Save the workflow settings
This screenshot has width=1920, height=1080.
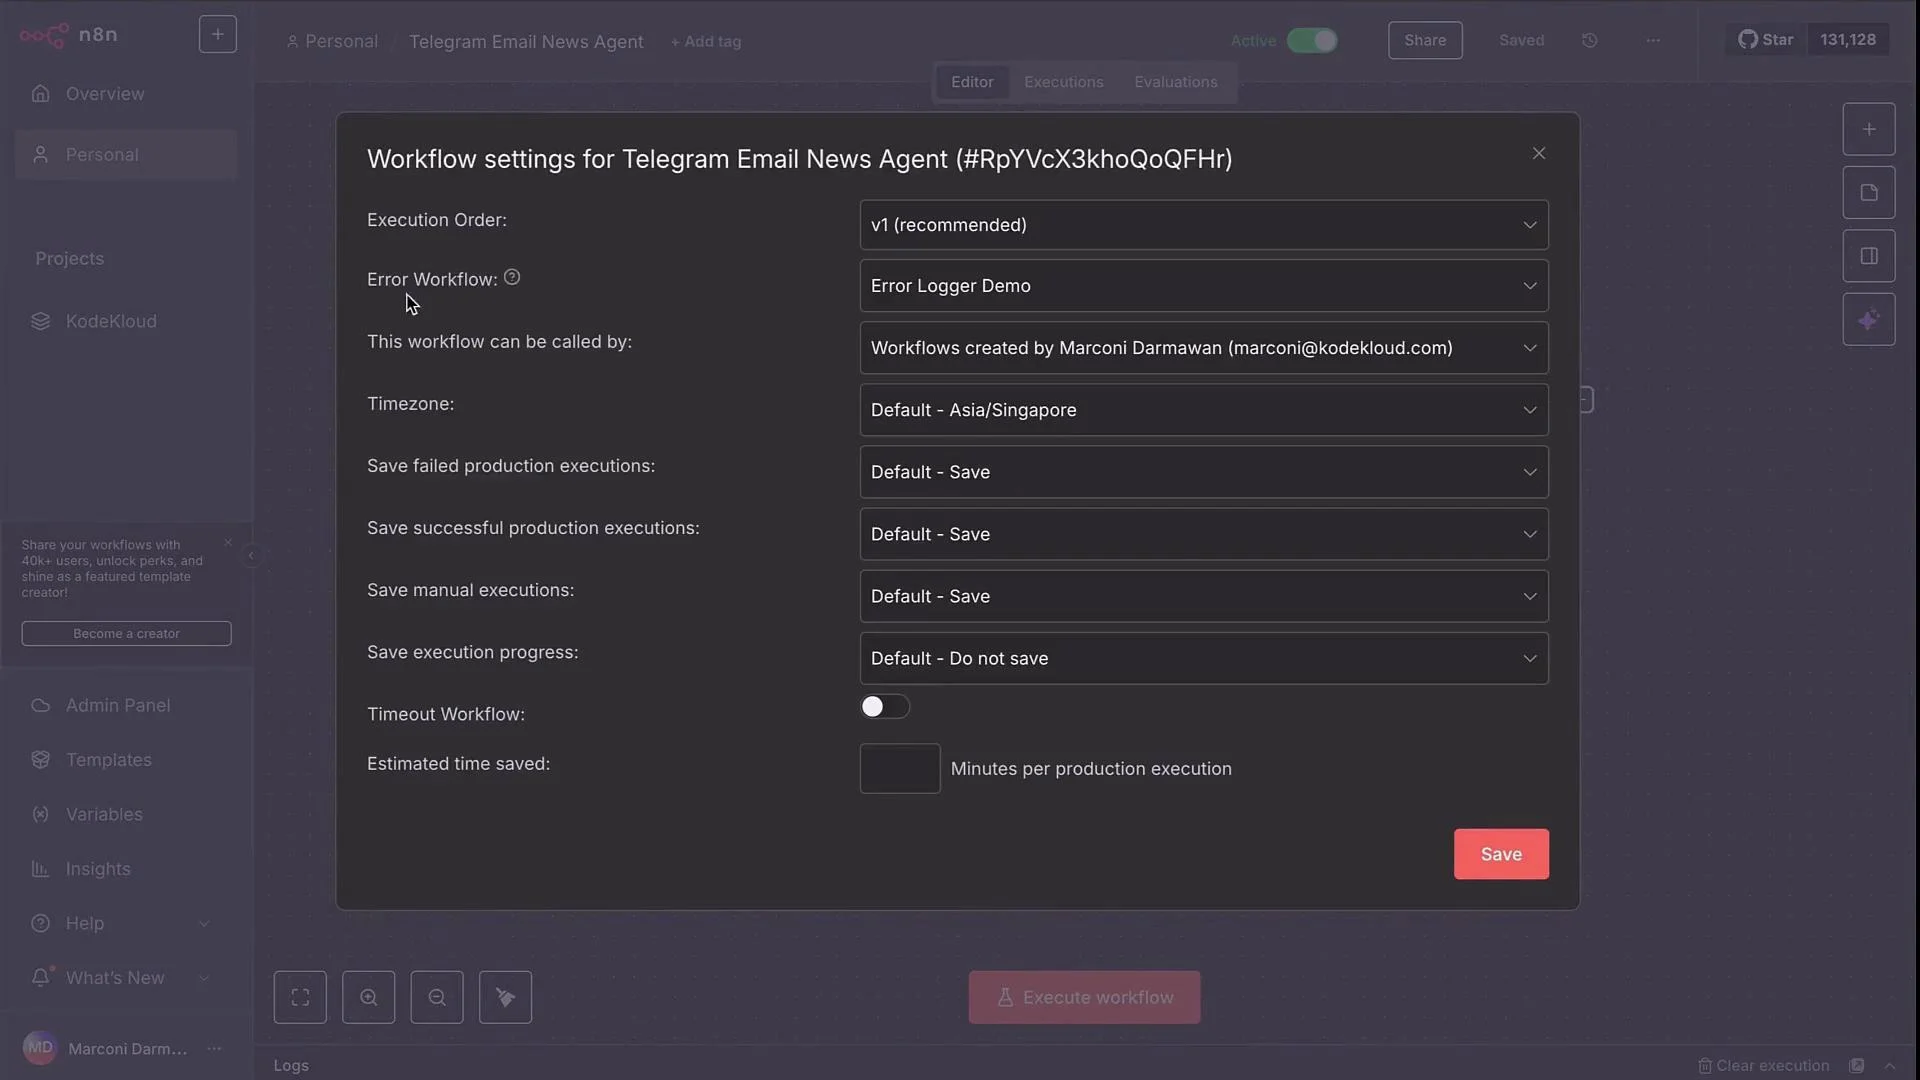click(1501, 854)
